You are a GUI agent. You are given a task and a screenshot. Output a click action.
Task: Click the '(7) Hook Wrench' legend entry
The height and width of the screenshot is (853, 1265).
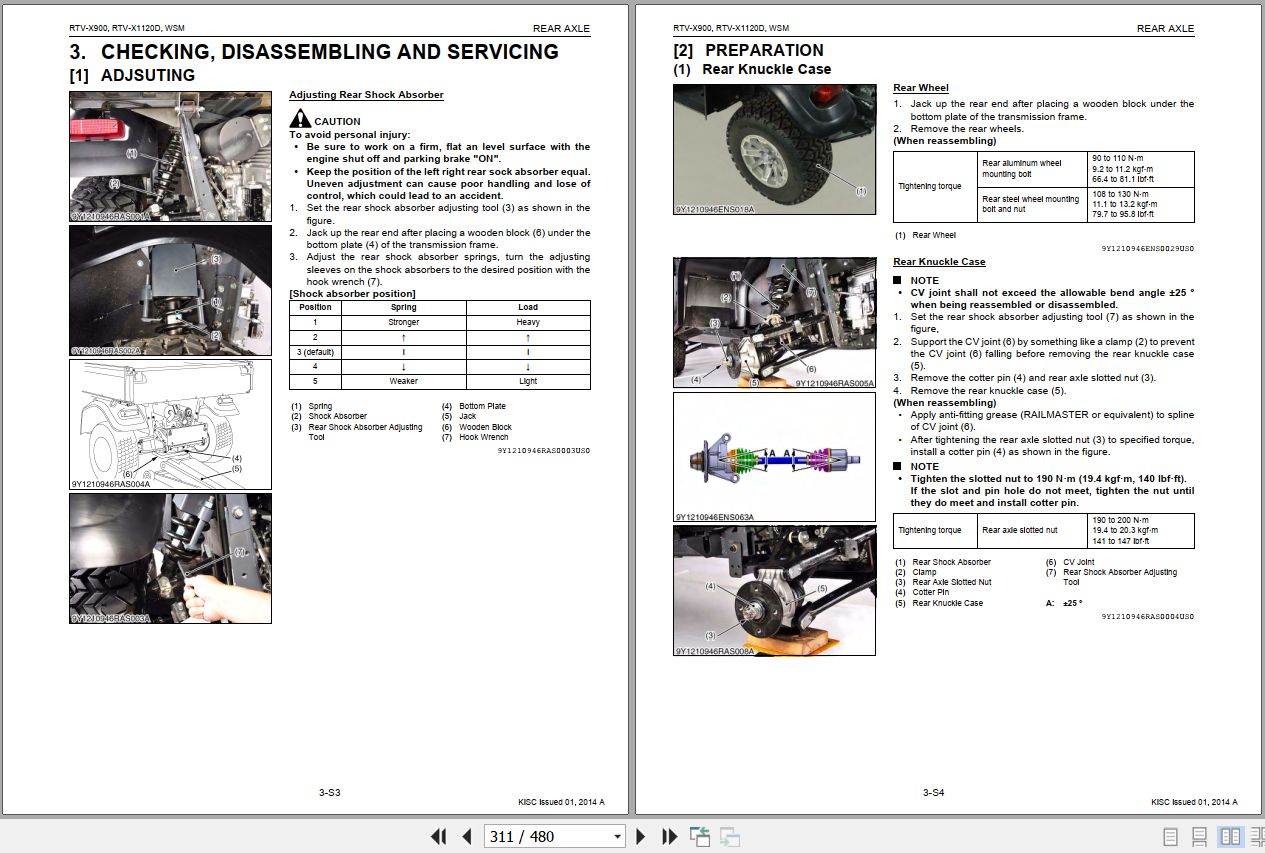pyautogui.click(x=475, y=437)
